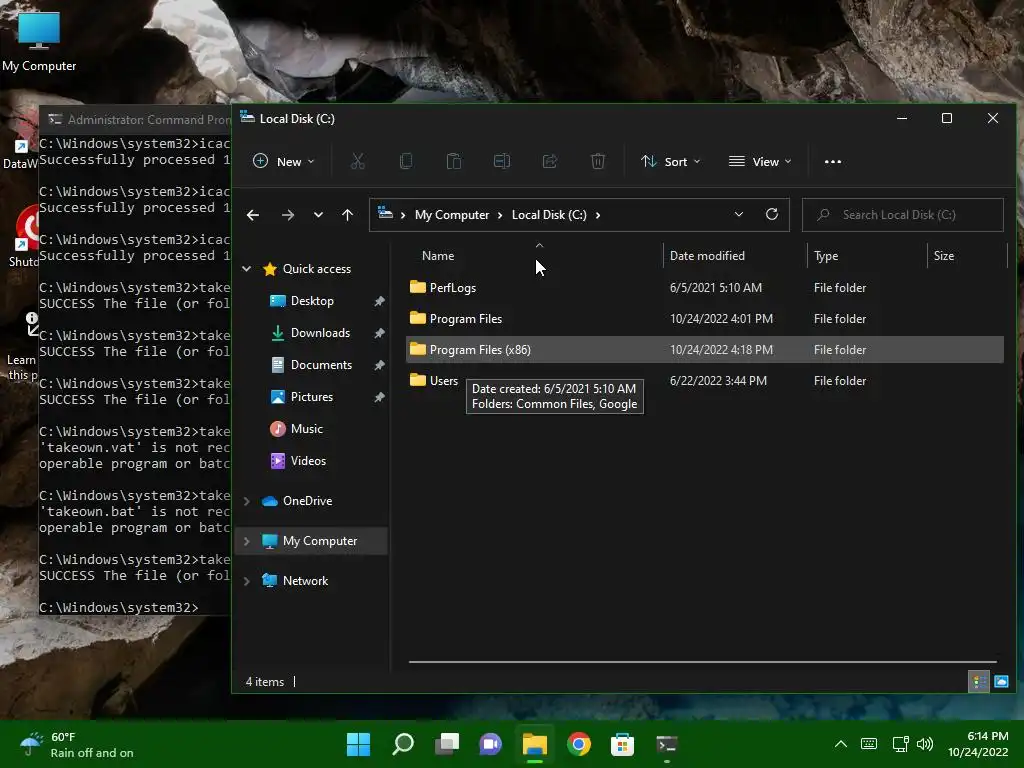This screenshot has height=768, width=1024.
Task: Open the New dropdown menu
Action: coord(283,161)
